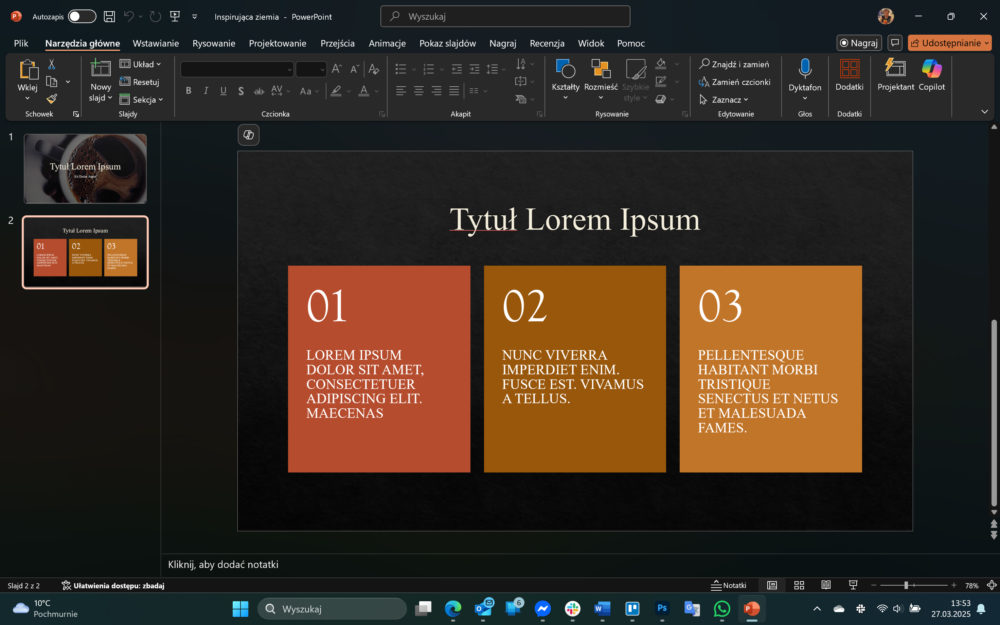Viewport: 1000px width, 625px height.
Task: Center the text
Action: [418, 91]
